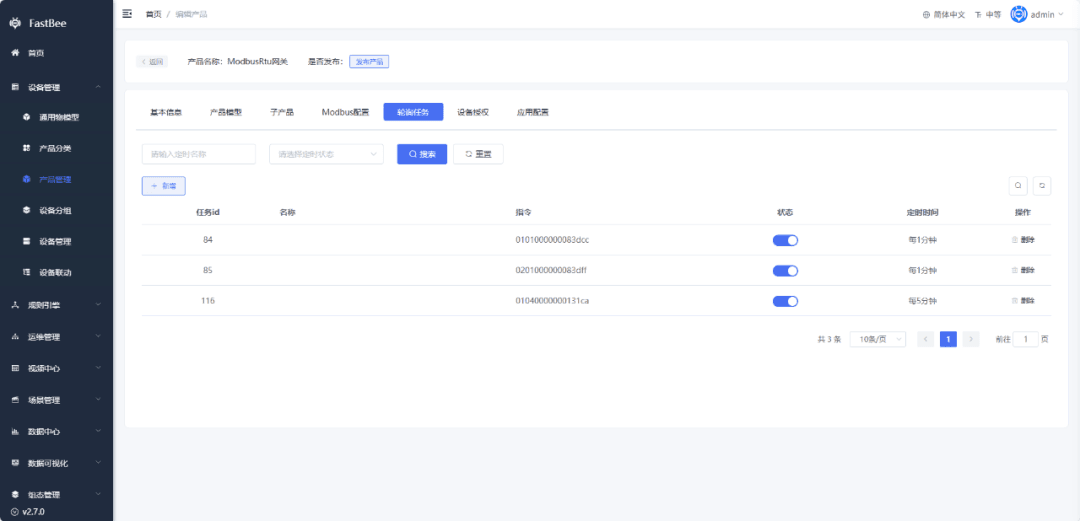This screenshot has width=1080, height=521.
Task: Open 设备分组 in the sidebar
Action: pos(55,210)
